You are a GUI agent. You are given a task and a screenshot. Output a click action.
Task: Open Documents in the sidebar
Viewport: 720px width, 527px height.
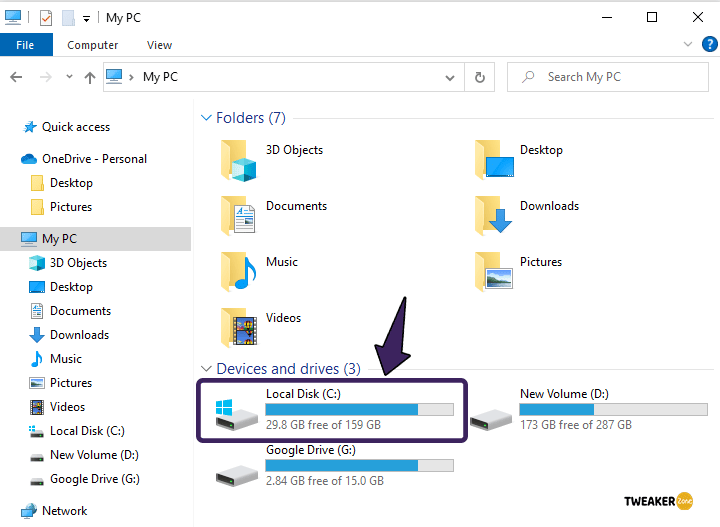(70, 311)
